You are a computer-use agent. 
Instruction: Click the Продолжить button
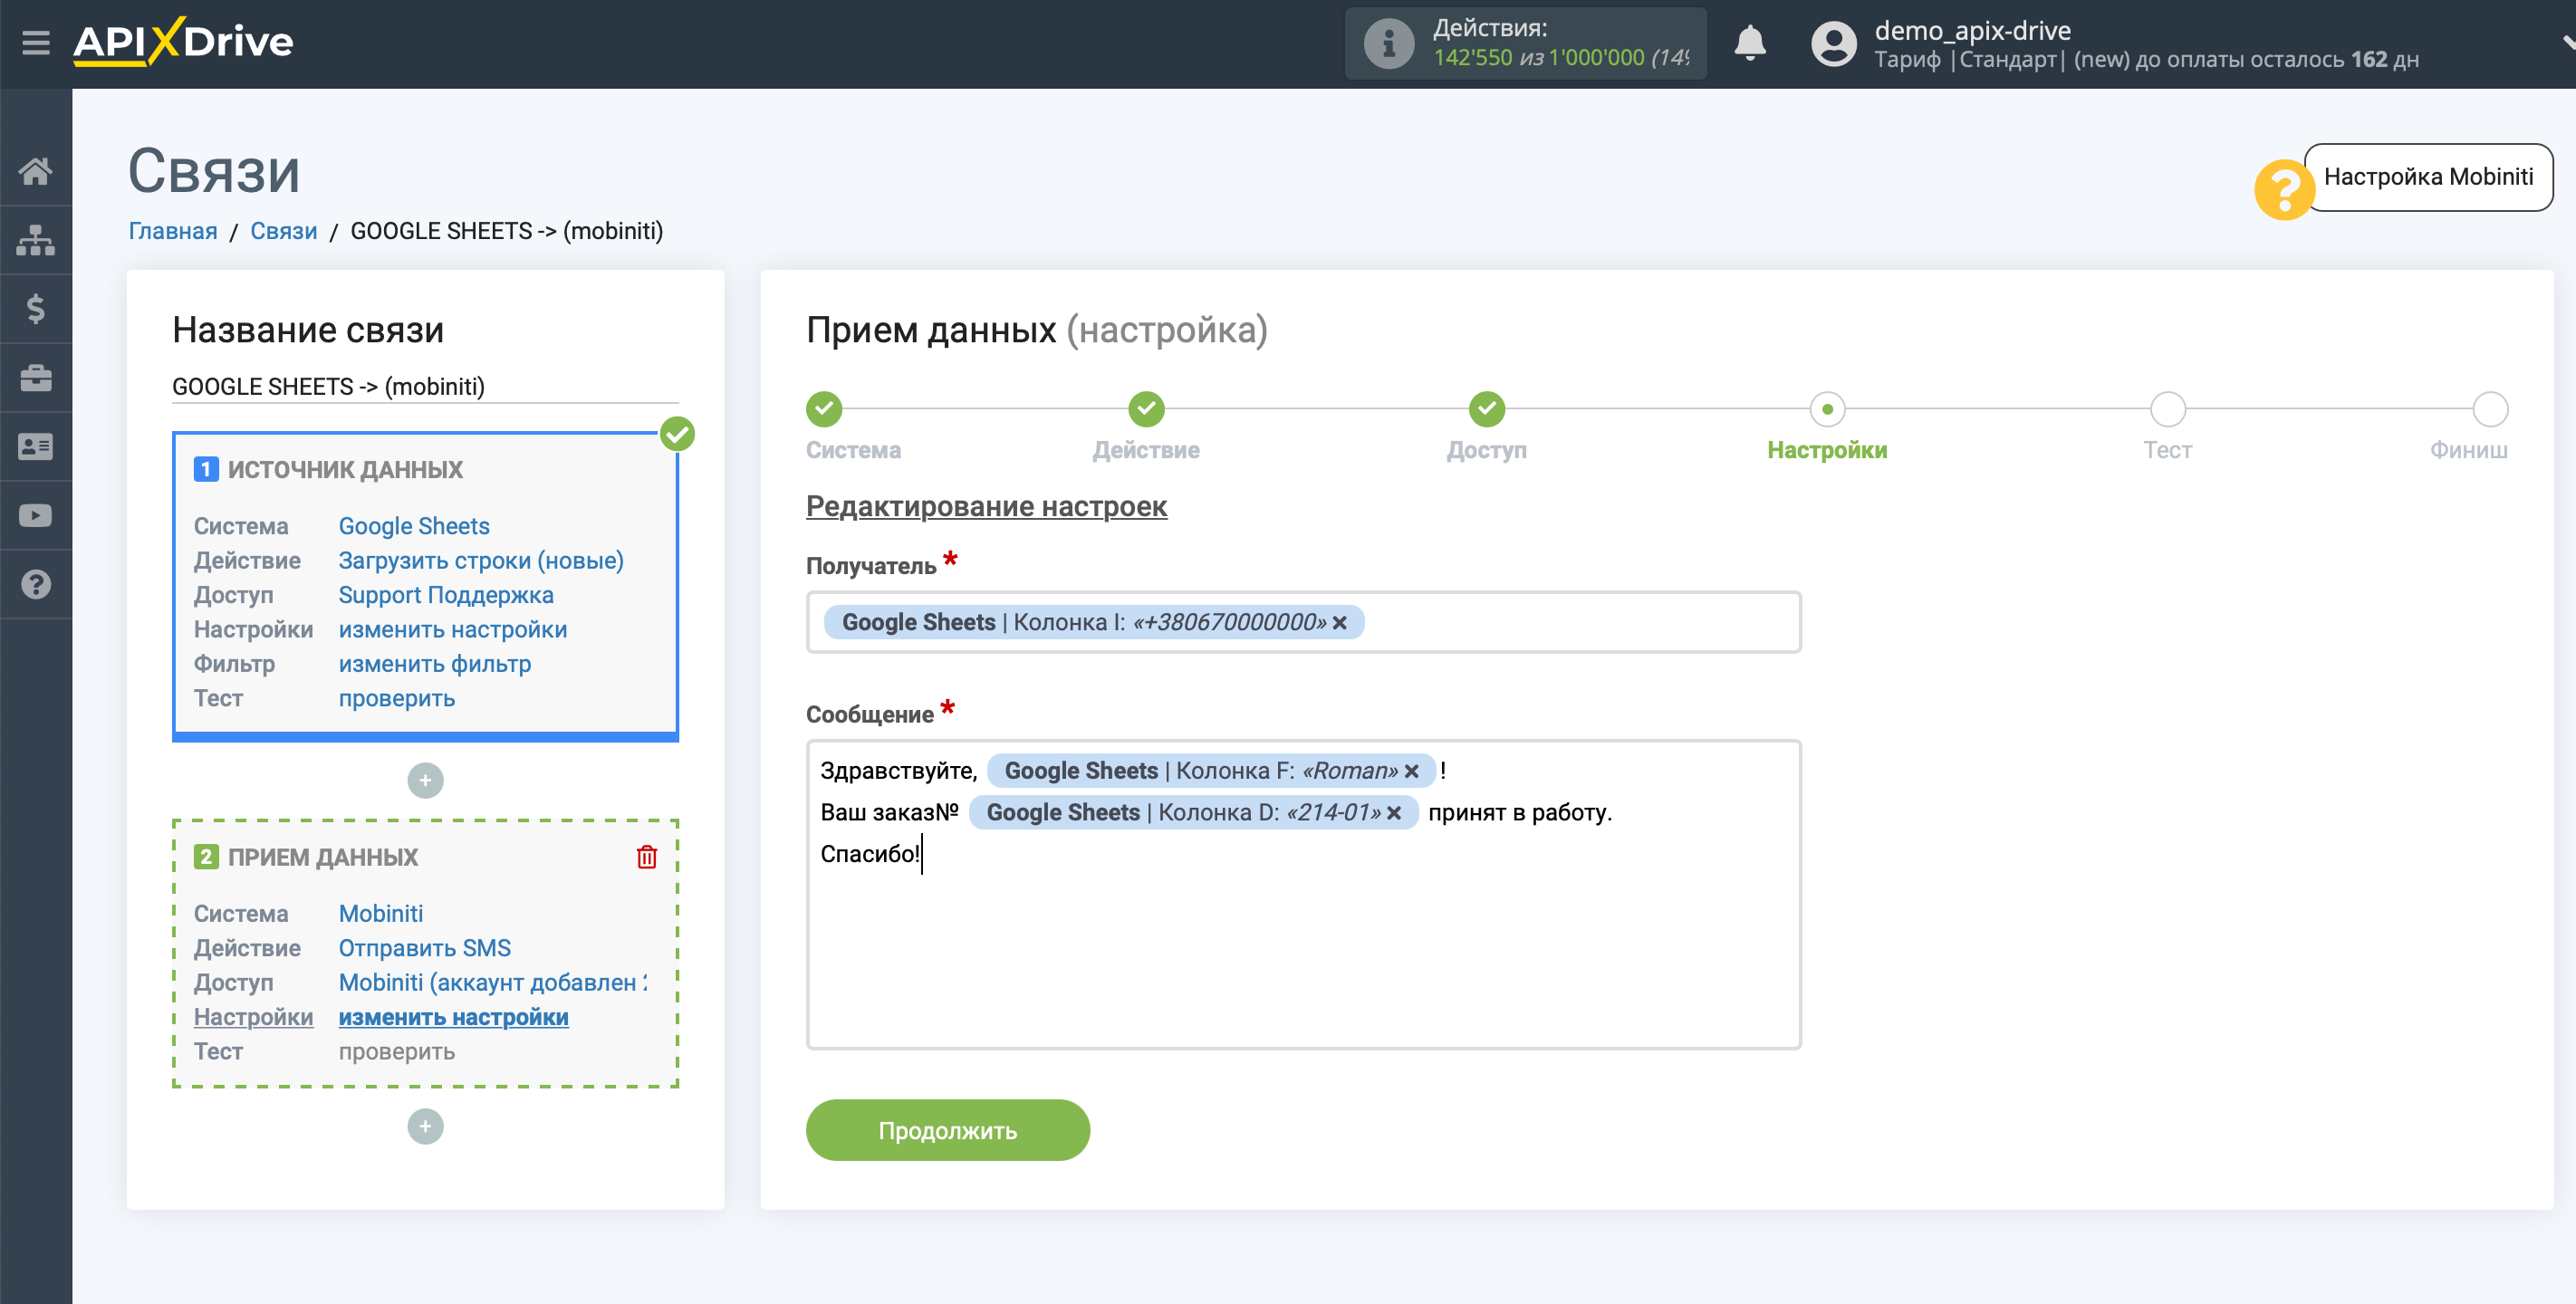(947, 1131)
